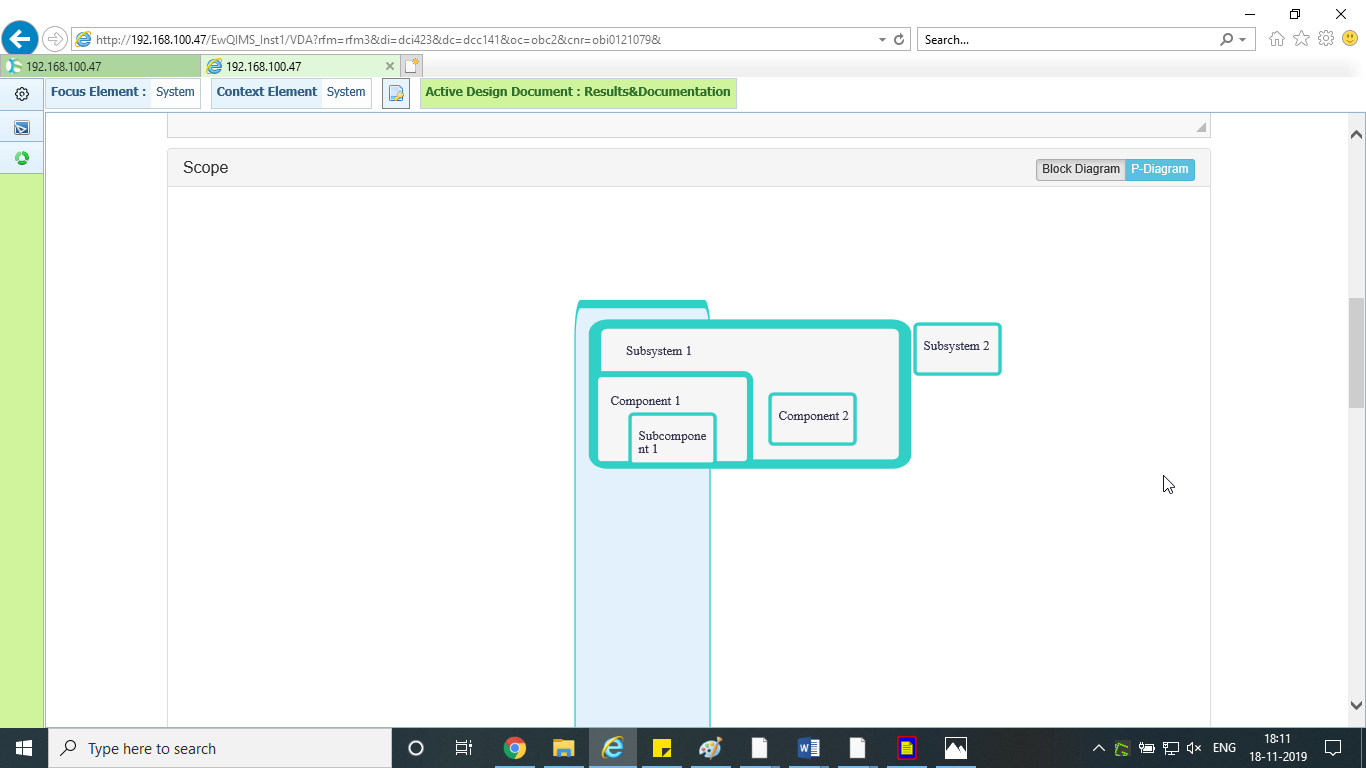Open the Windows Start menu

pyautogui.click(x=24, y=748)
